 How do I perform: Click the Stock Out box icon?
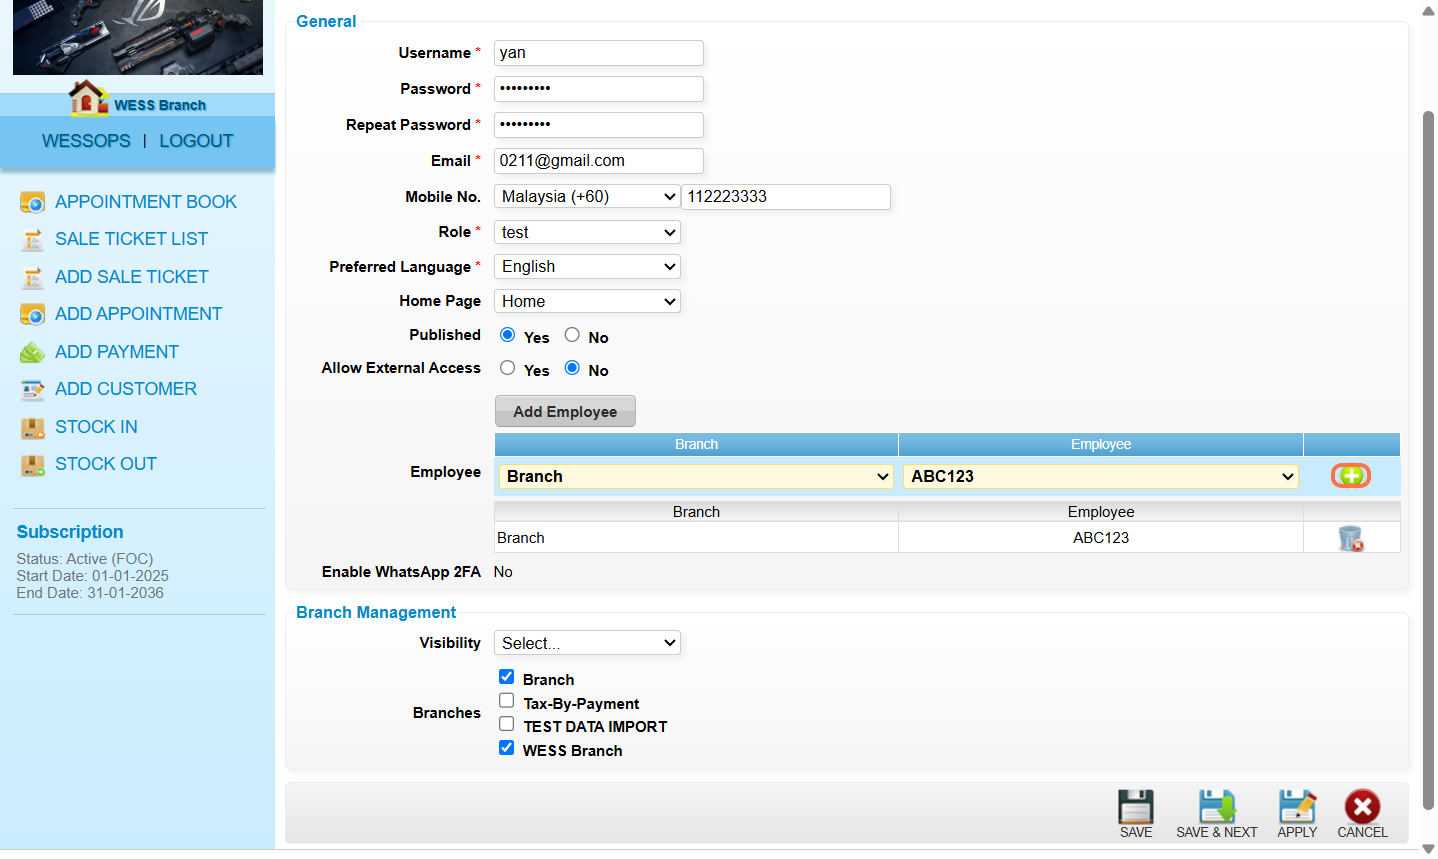pyautogui.click(x=33, y=465)
